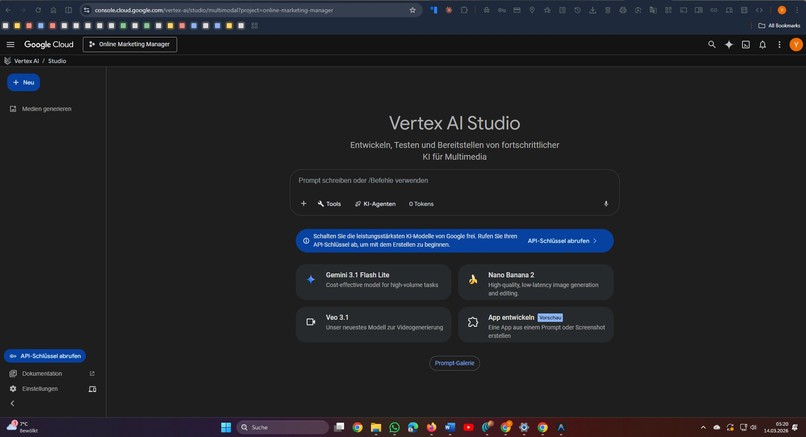
Task: Select the Nano Banana 2 card
Action: click(536, 282)
